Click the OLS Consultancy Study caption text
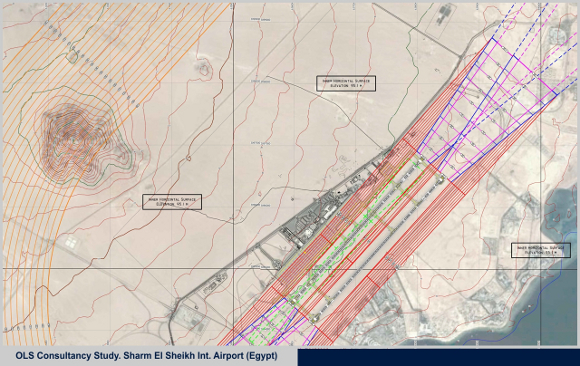This screenshot has height=366, width=580. pos(146,356)
